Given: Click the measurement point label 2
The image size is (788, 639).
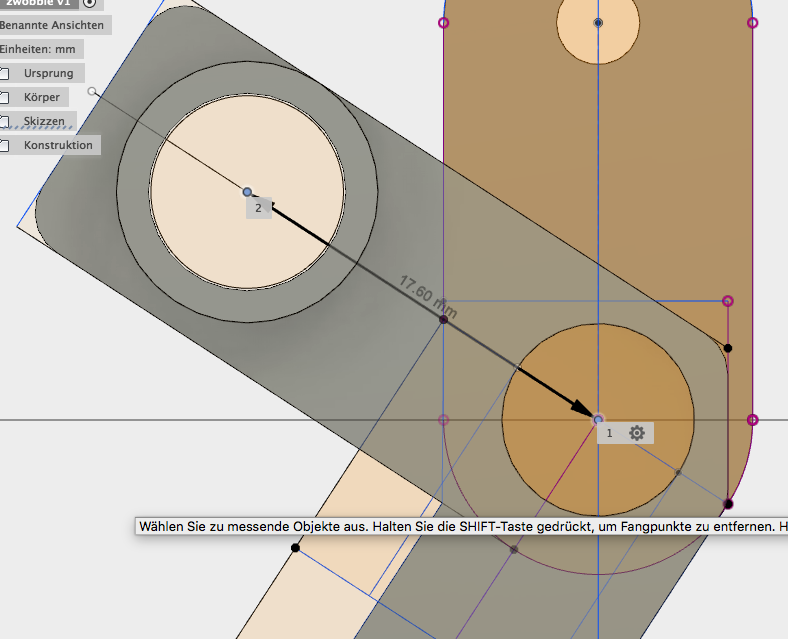Looking at the screenshot, I should [258, 208].
